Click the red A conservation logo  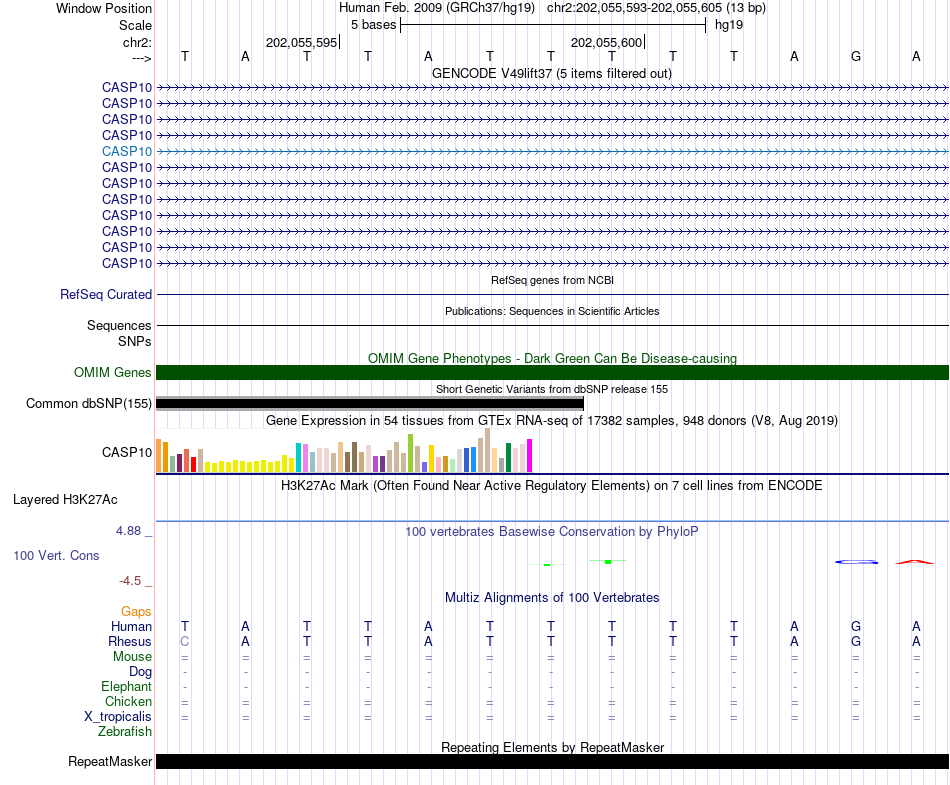click(x=915, y=562)
